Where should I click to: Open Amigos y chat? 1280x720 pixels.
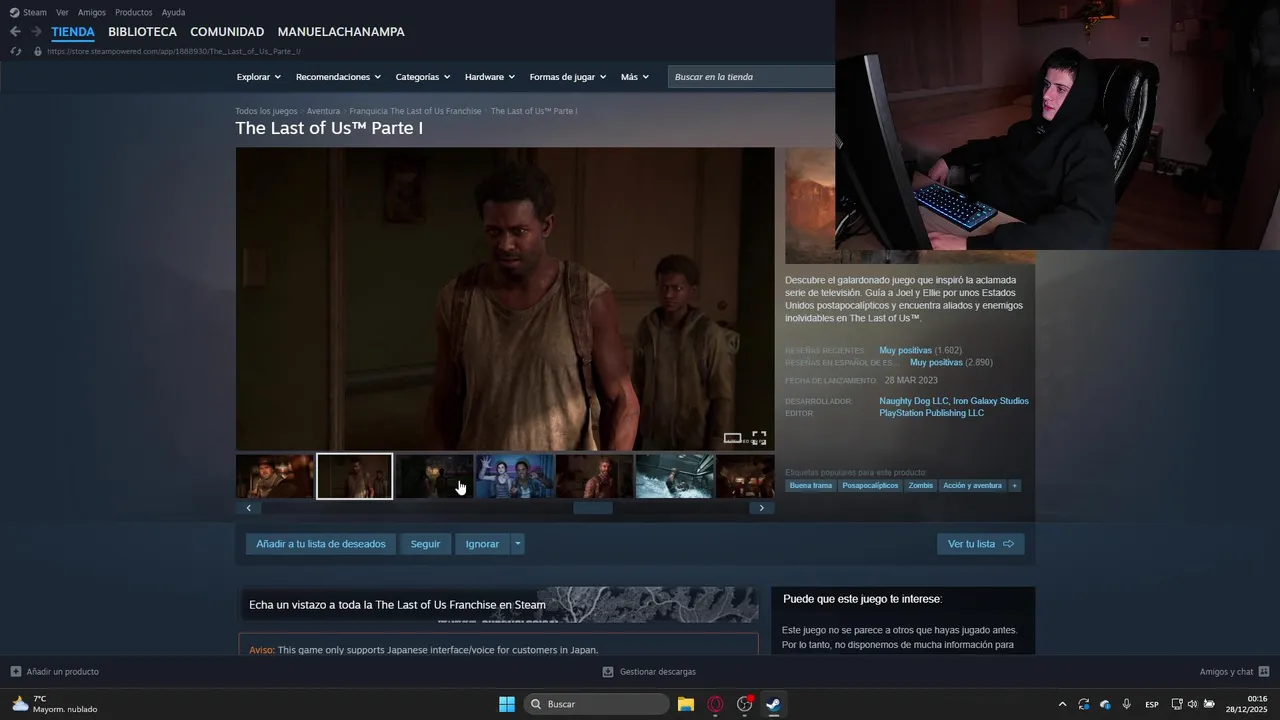coord(1235,672)
